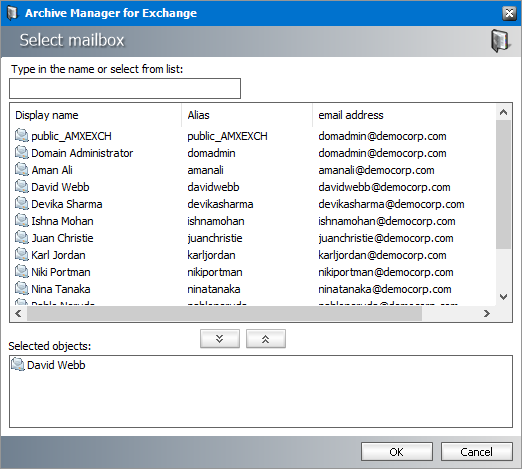522x469 pixels.
Task: Click mailbox icon for Devika Sharma
Action: [22, 203]
